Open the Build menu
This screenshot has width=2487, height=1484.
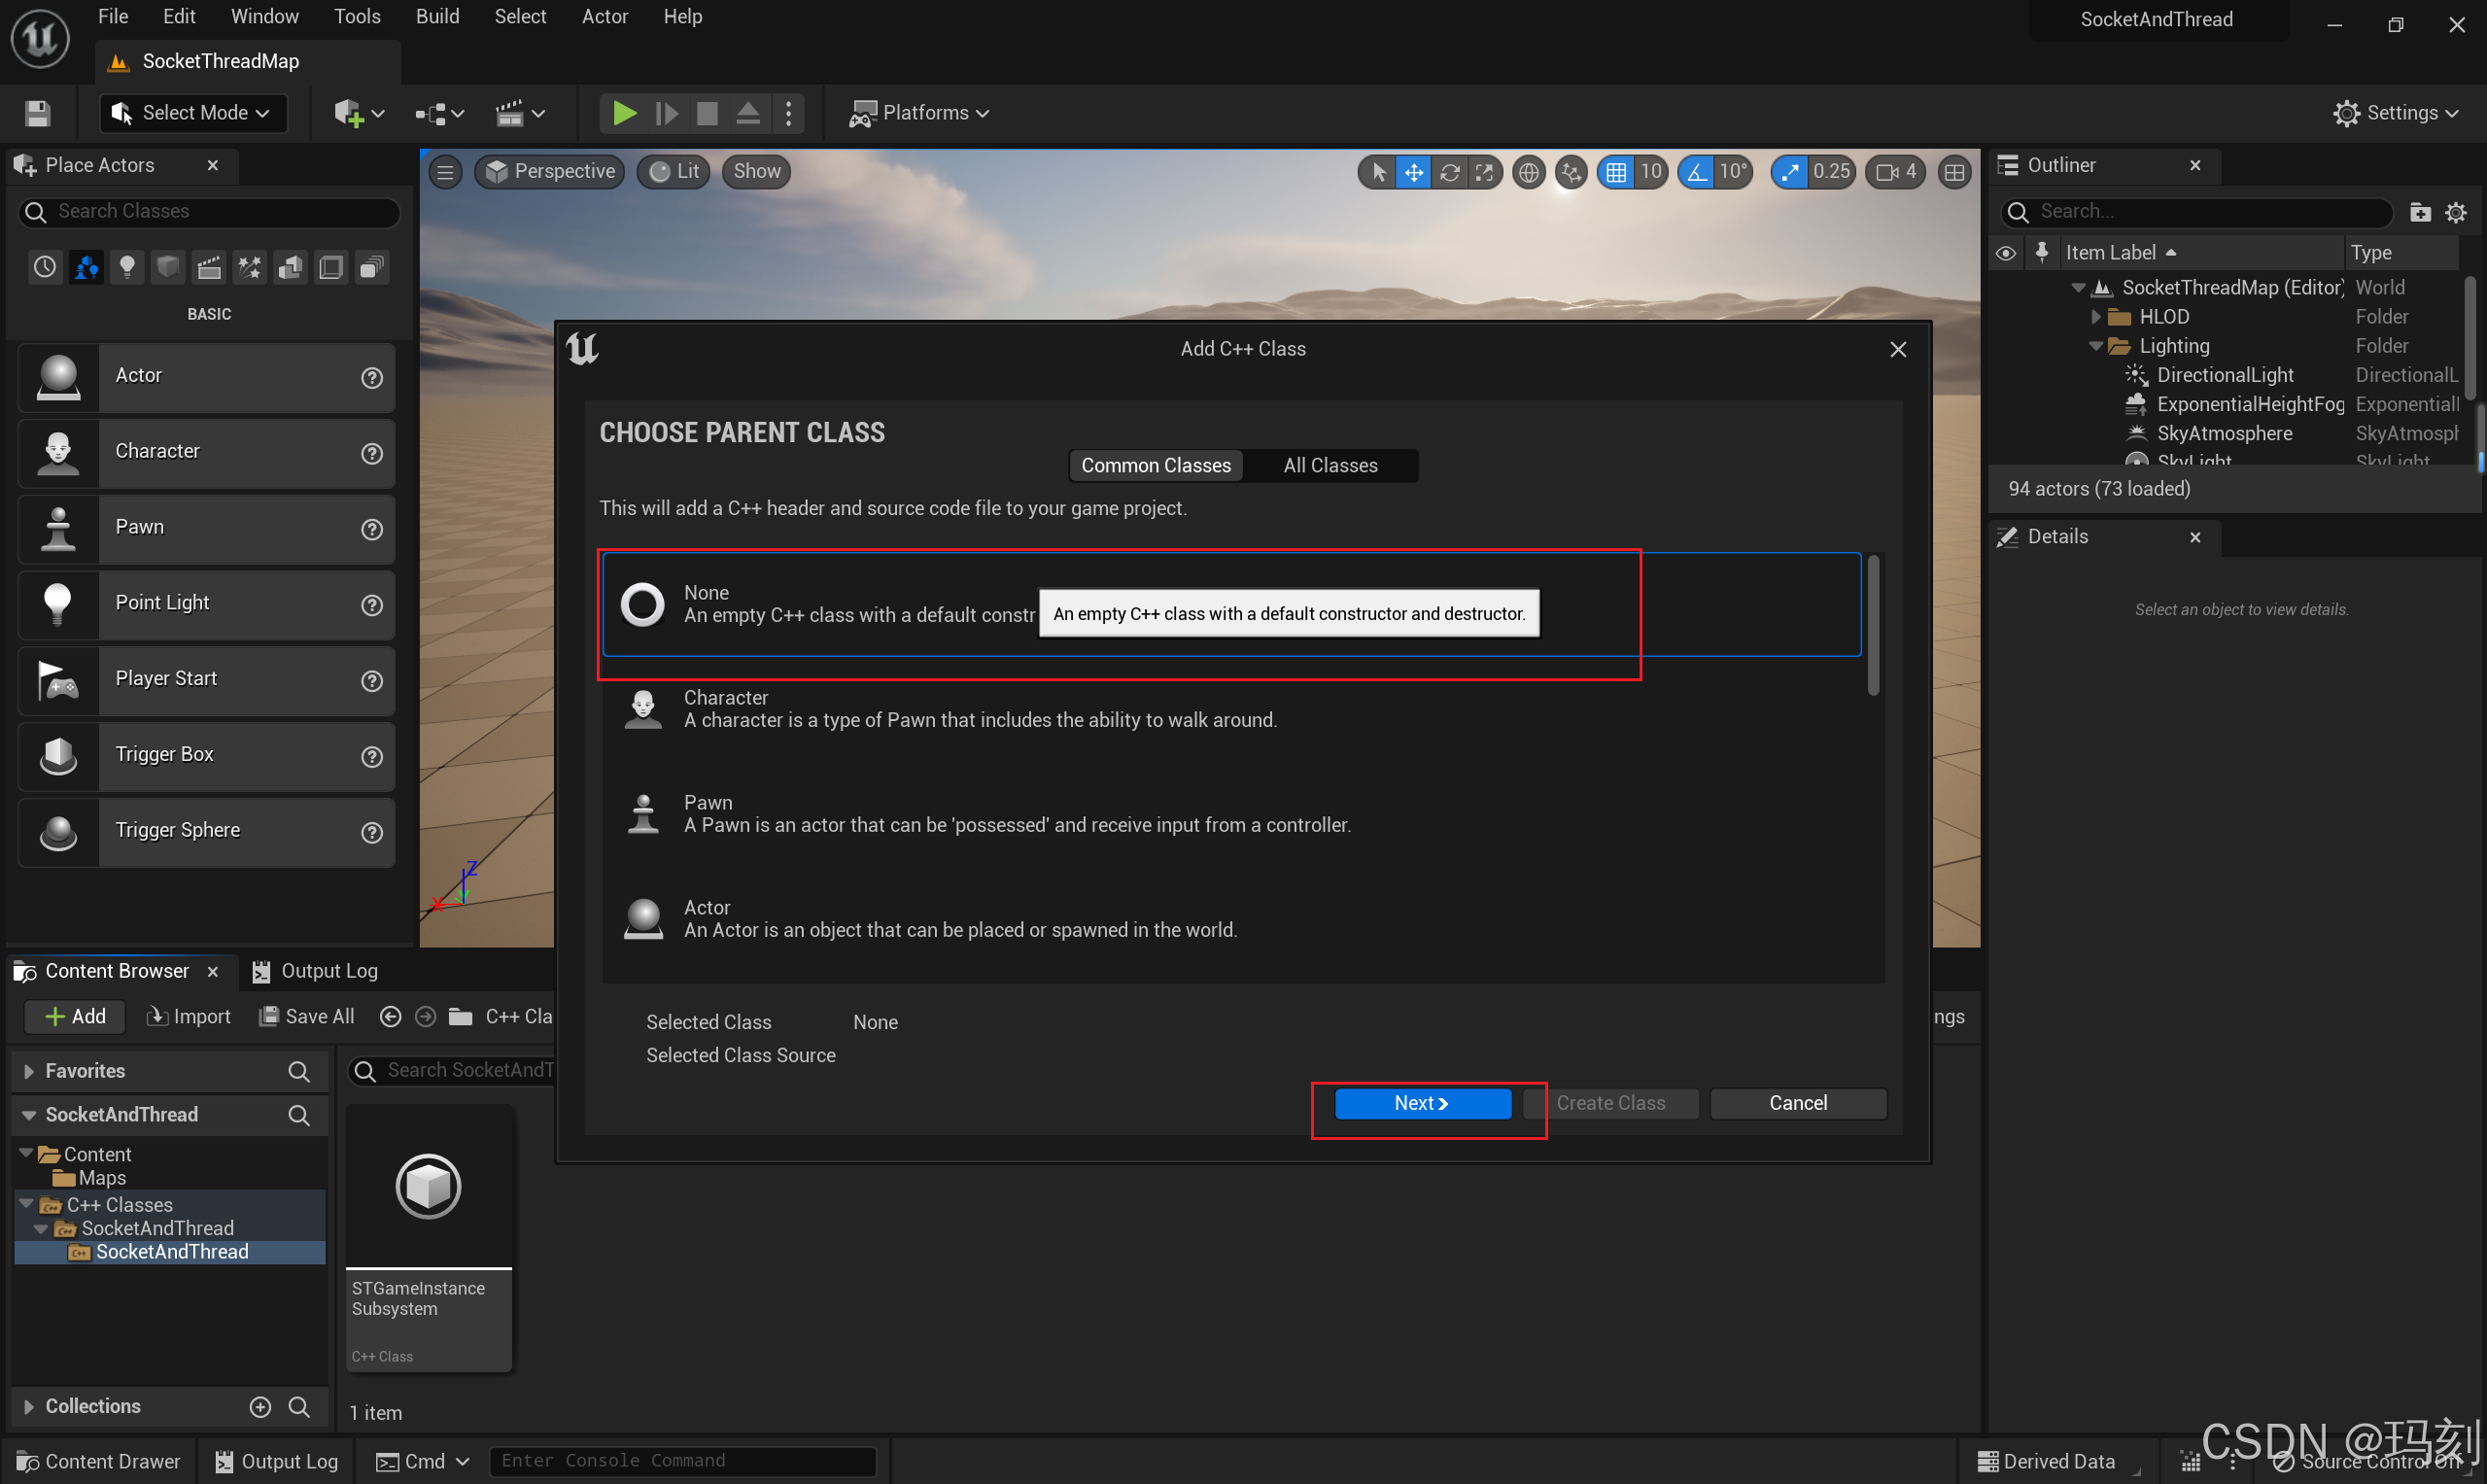(x=437, y=16)
